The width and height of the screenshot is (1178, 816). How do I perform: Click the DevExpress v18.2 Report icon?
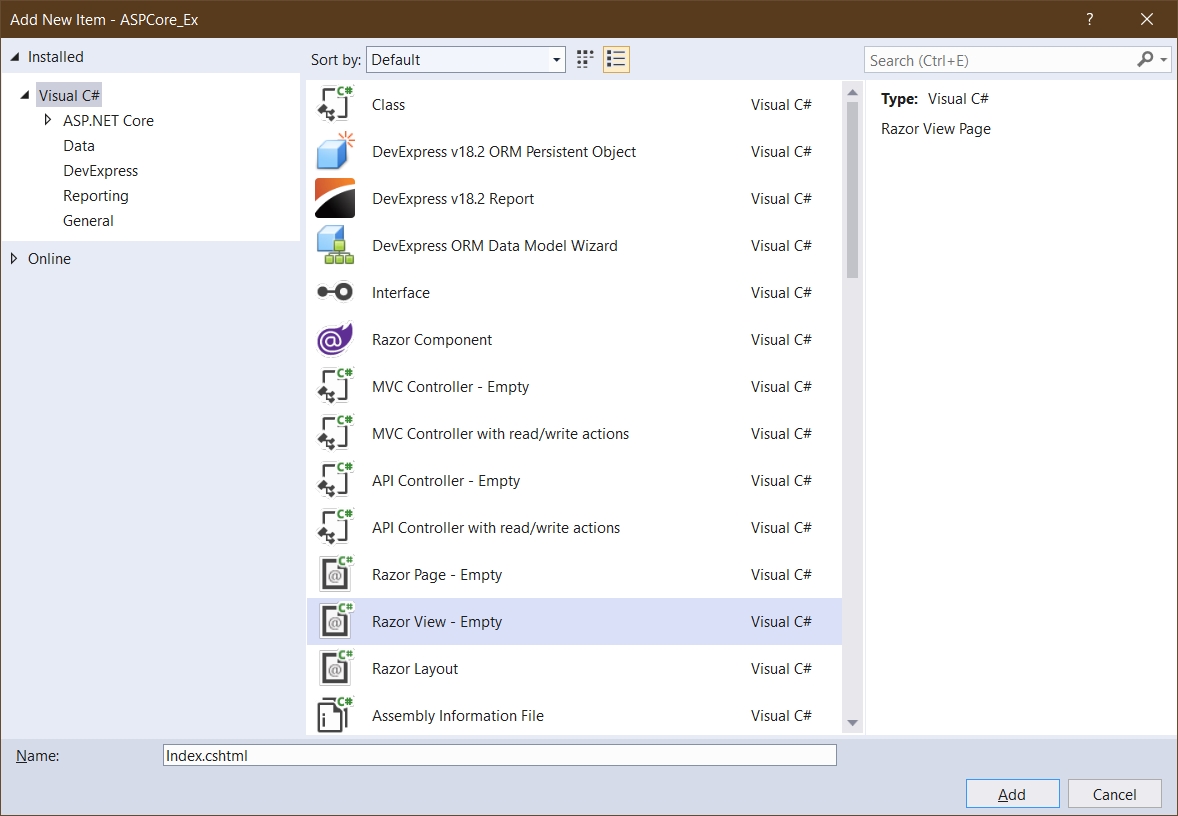(335, 198)
